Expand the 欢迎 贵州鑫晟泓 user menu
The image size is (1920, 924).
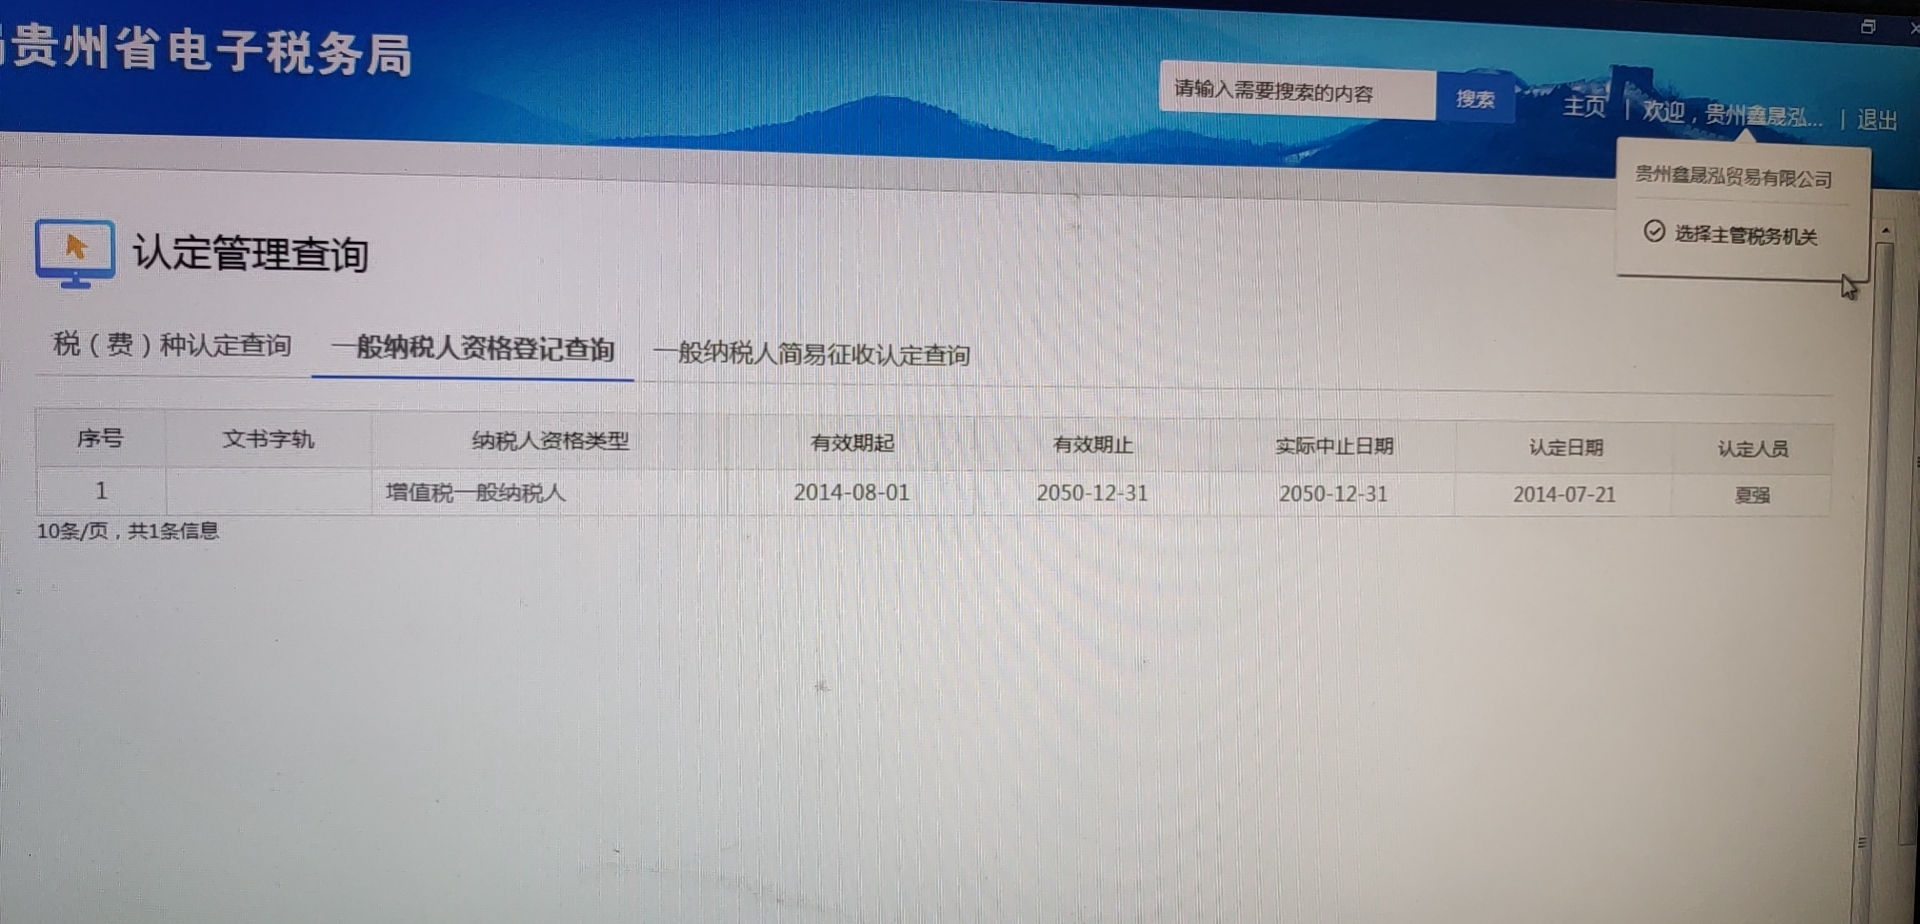click(x=1731, y=115)
